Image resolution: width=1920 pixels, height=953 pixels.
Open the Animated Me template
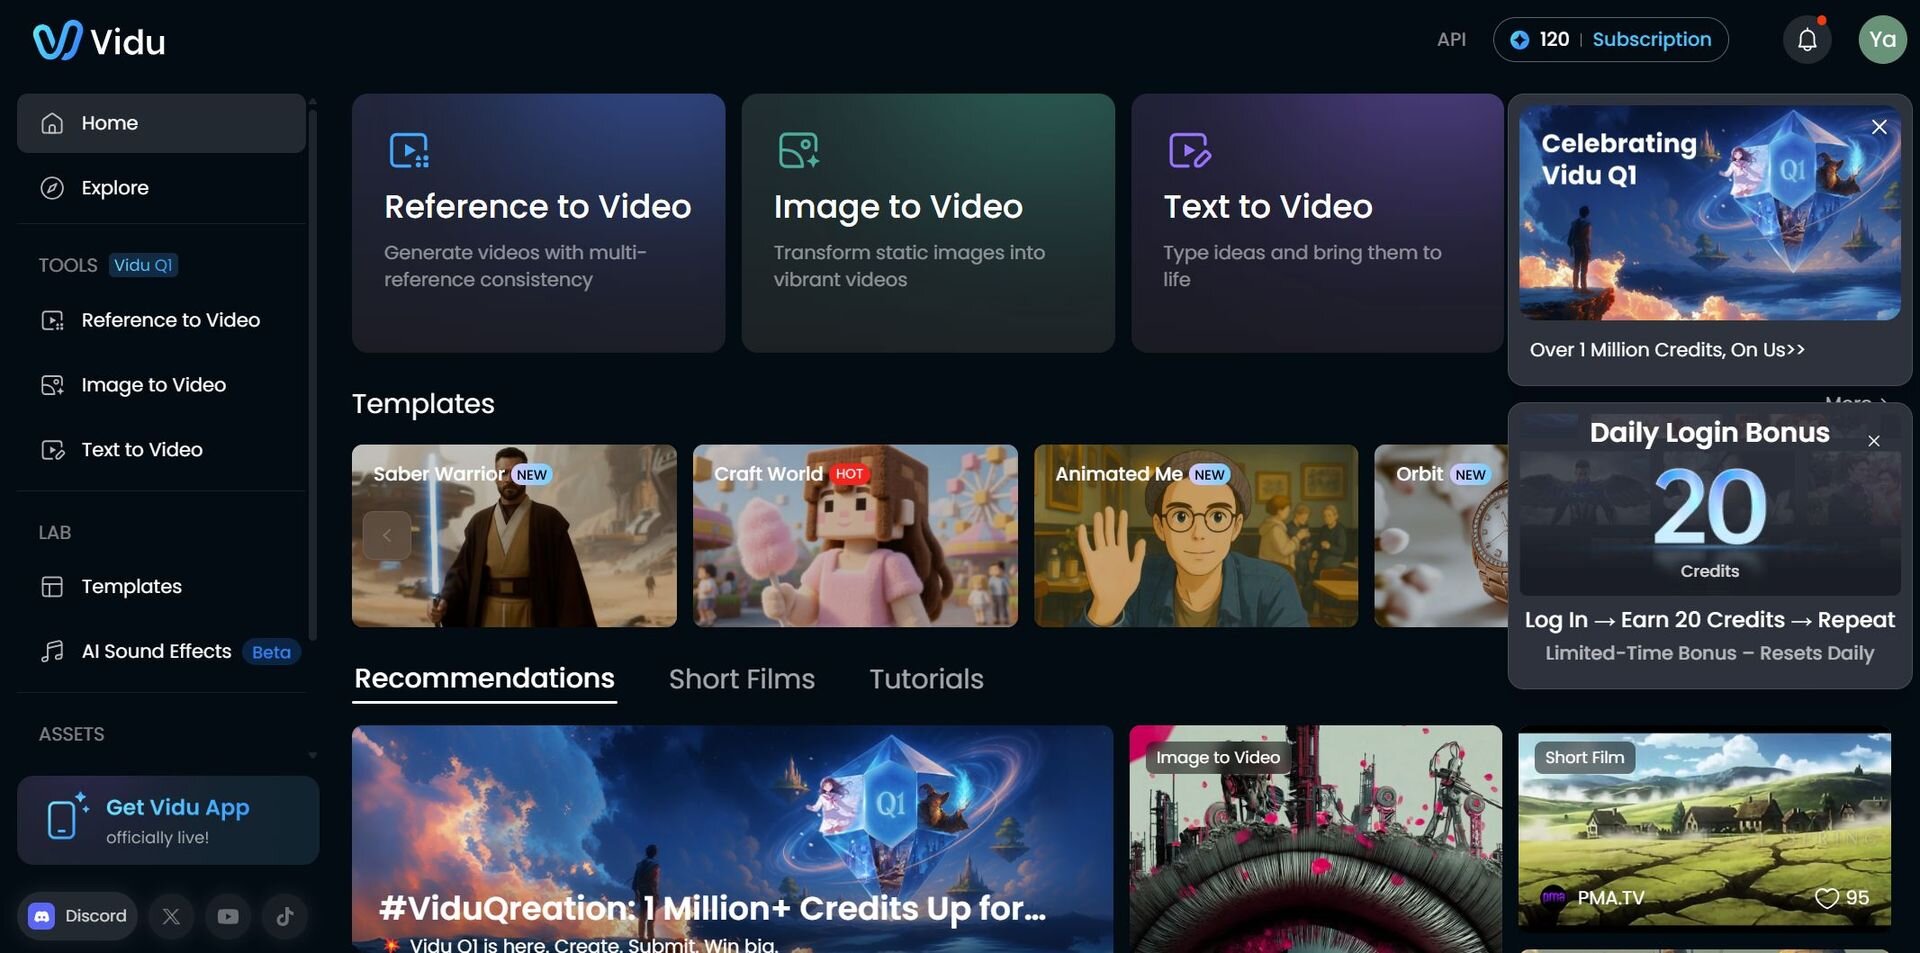pos(1196,536)
